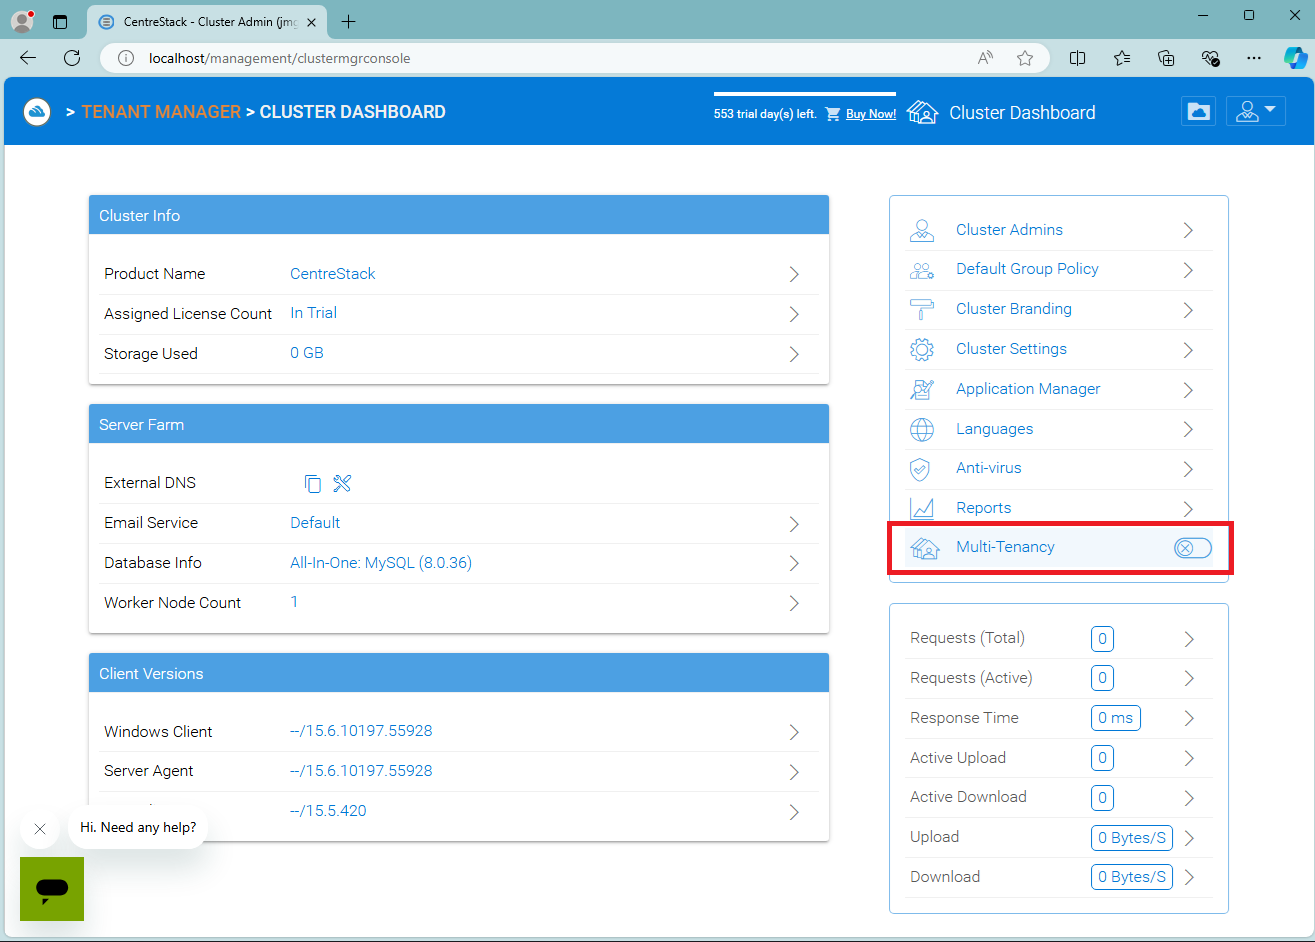Click the CentreStack product name value
The width and height of the screenshot is (1315, 942).
[x=333, y=273]
